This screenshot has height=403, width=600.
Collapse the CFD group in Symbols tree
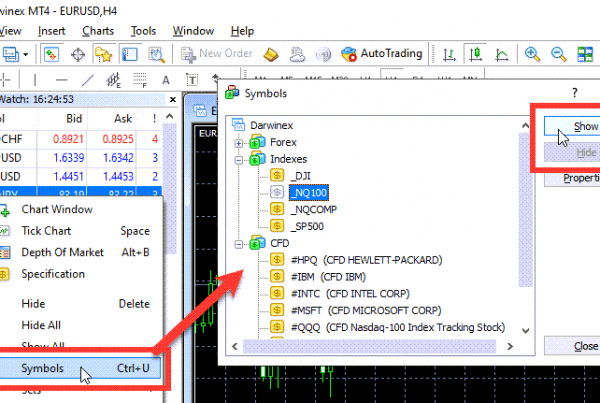pos(238,244)
